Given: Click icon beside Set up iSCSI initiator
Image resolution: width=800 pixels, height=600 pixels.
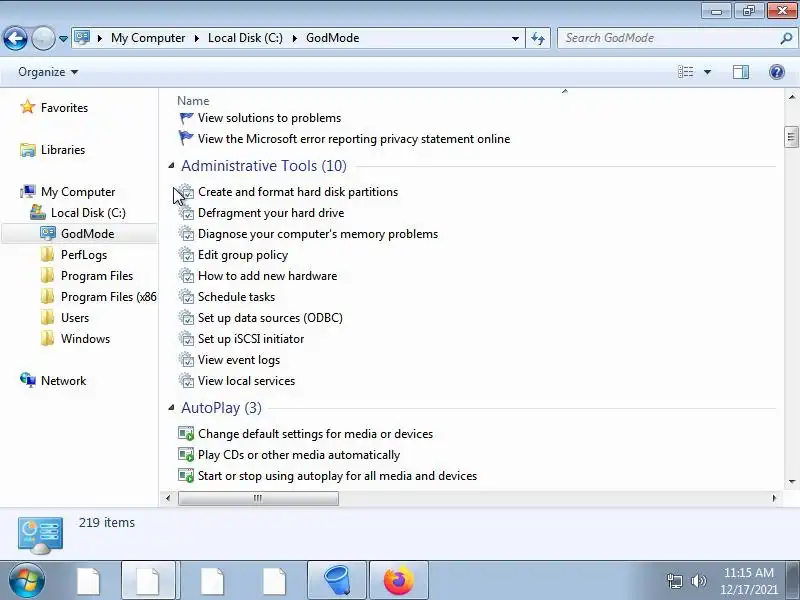Looking at the screenshot, I should (x=186, y=338).
